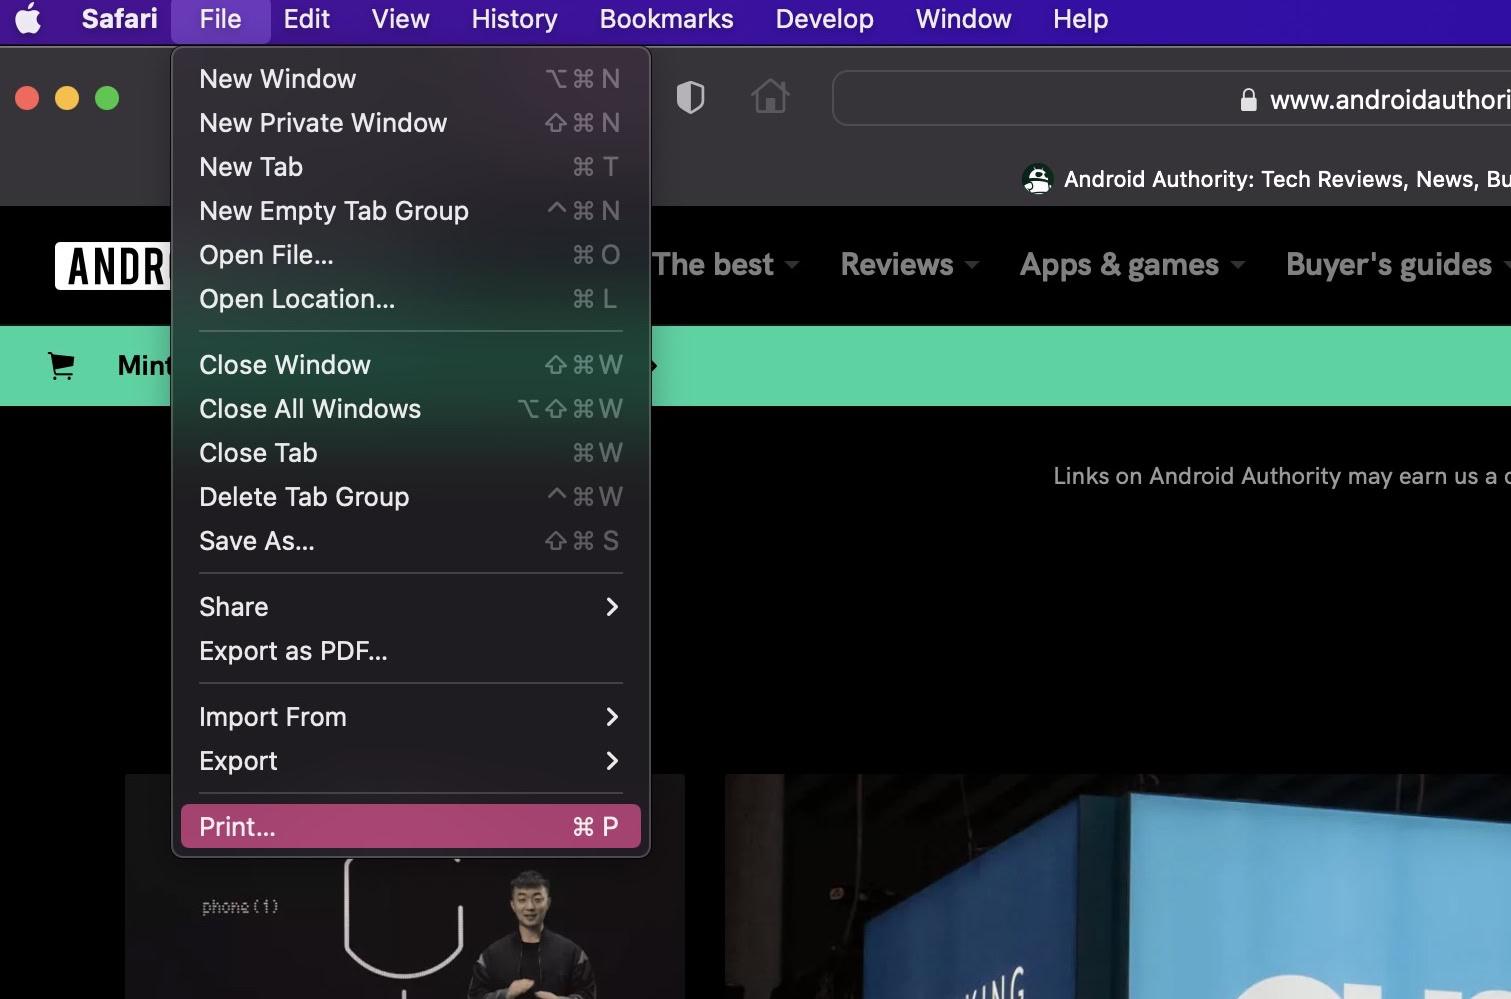The image size is (1511, 999).
Task: Open the Apple menu
Action: (28, 19)
